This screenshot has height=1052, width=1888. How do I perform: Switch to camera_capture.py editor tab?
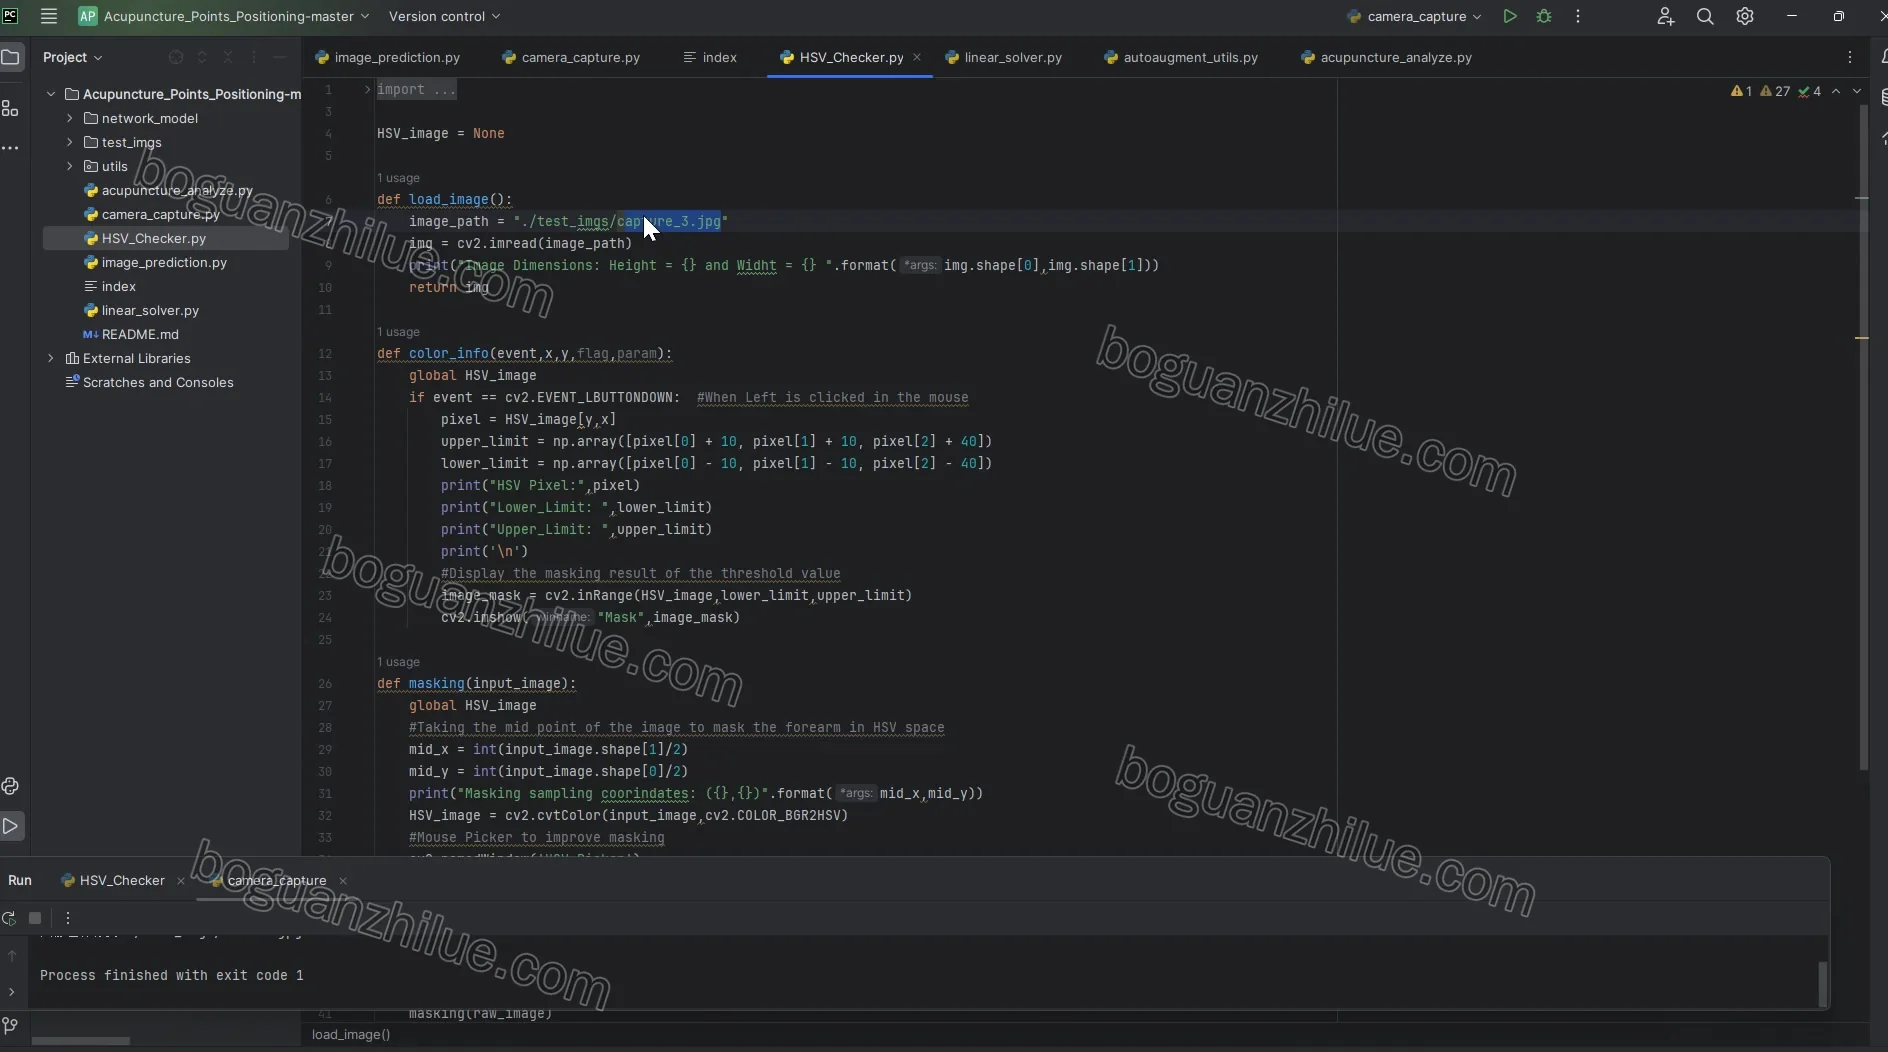point(571,57)
